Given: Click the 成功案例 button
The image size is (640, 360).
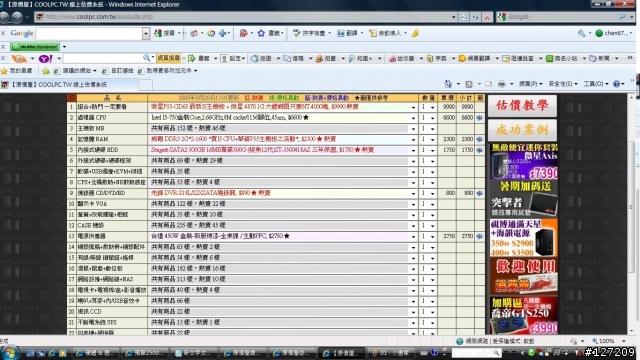Looking at the screenshot, I should tap(522, 130).
